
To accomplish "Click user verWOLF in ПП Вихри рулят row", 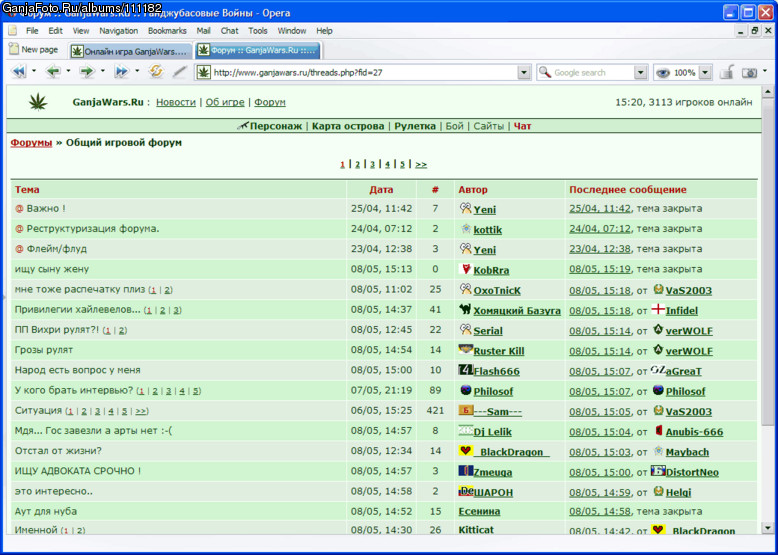I will point(689,331).
